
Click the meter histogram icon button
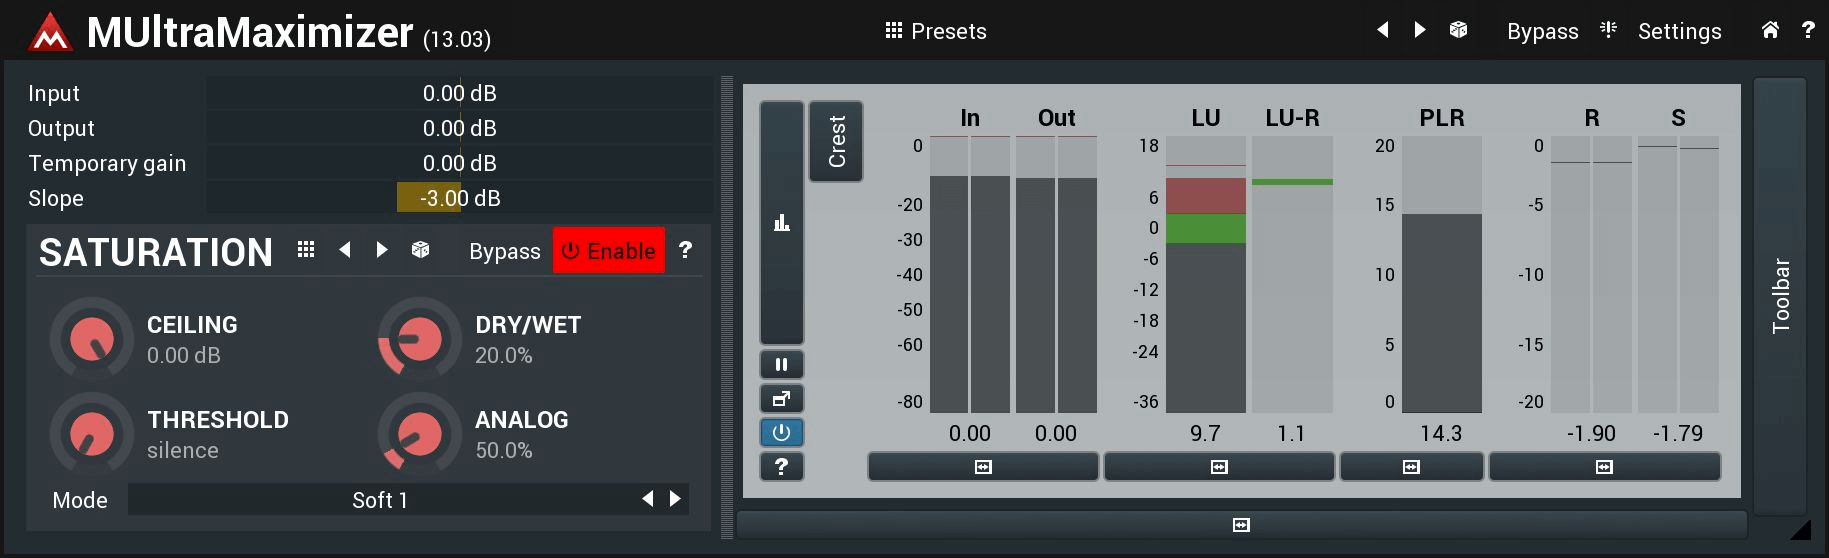(x=782, y=223)
